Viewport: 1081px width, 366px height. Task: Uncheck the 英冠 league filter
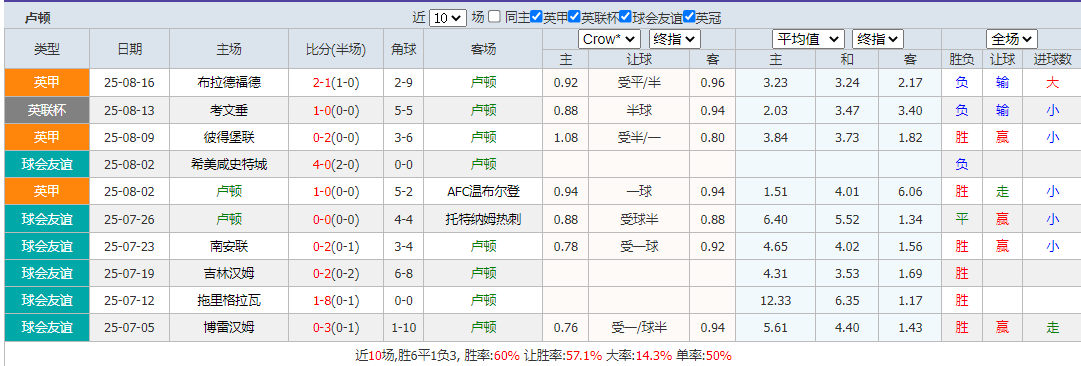[x=688, y=17]
